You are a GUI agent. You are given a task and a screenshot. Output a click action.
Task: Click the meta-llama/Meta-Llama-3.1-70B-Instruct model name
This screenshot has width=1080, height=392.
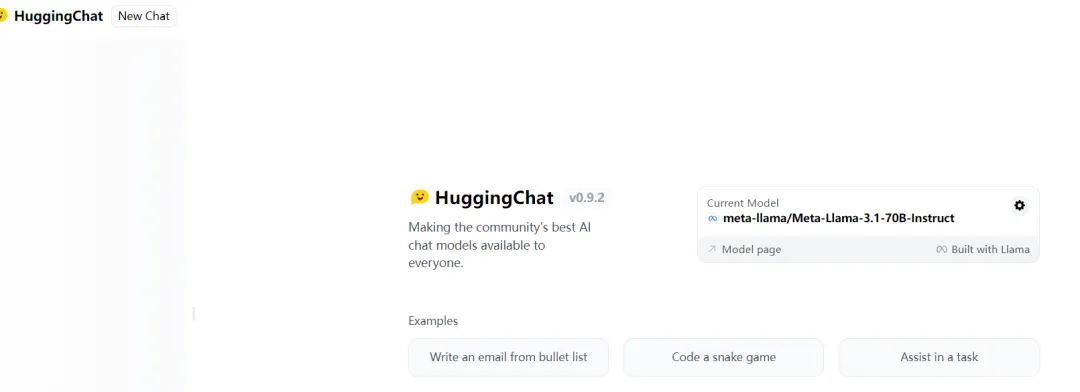tap(838, 218)
